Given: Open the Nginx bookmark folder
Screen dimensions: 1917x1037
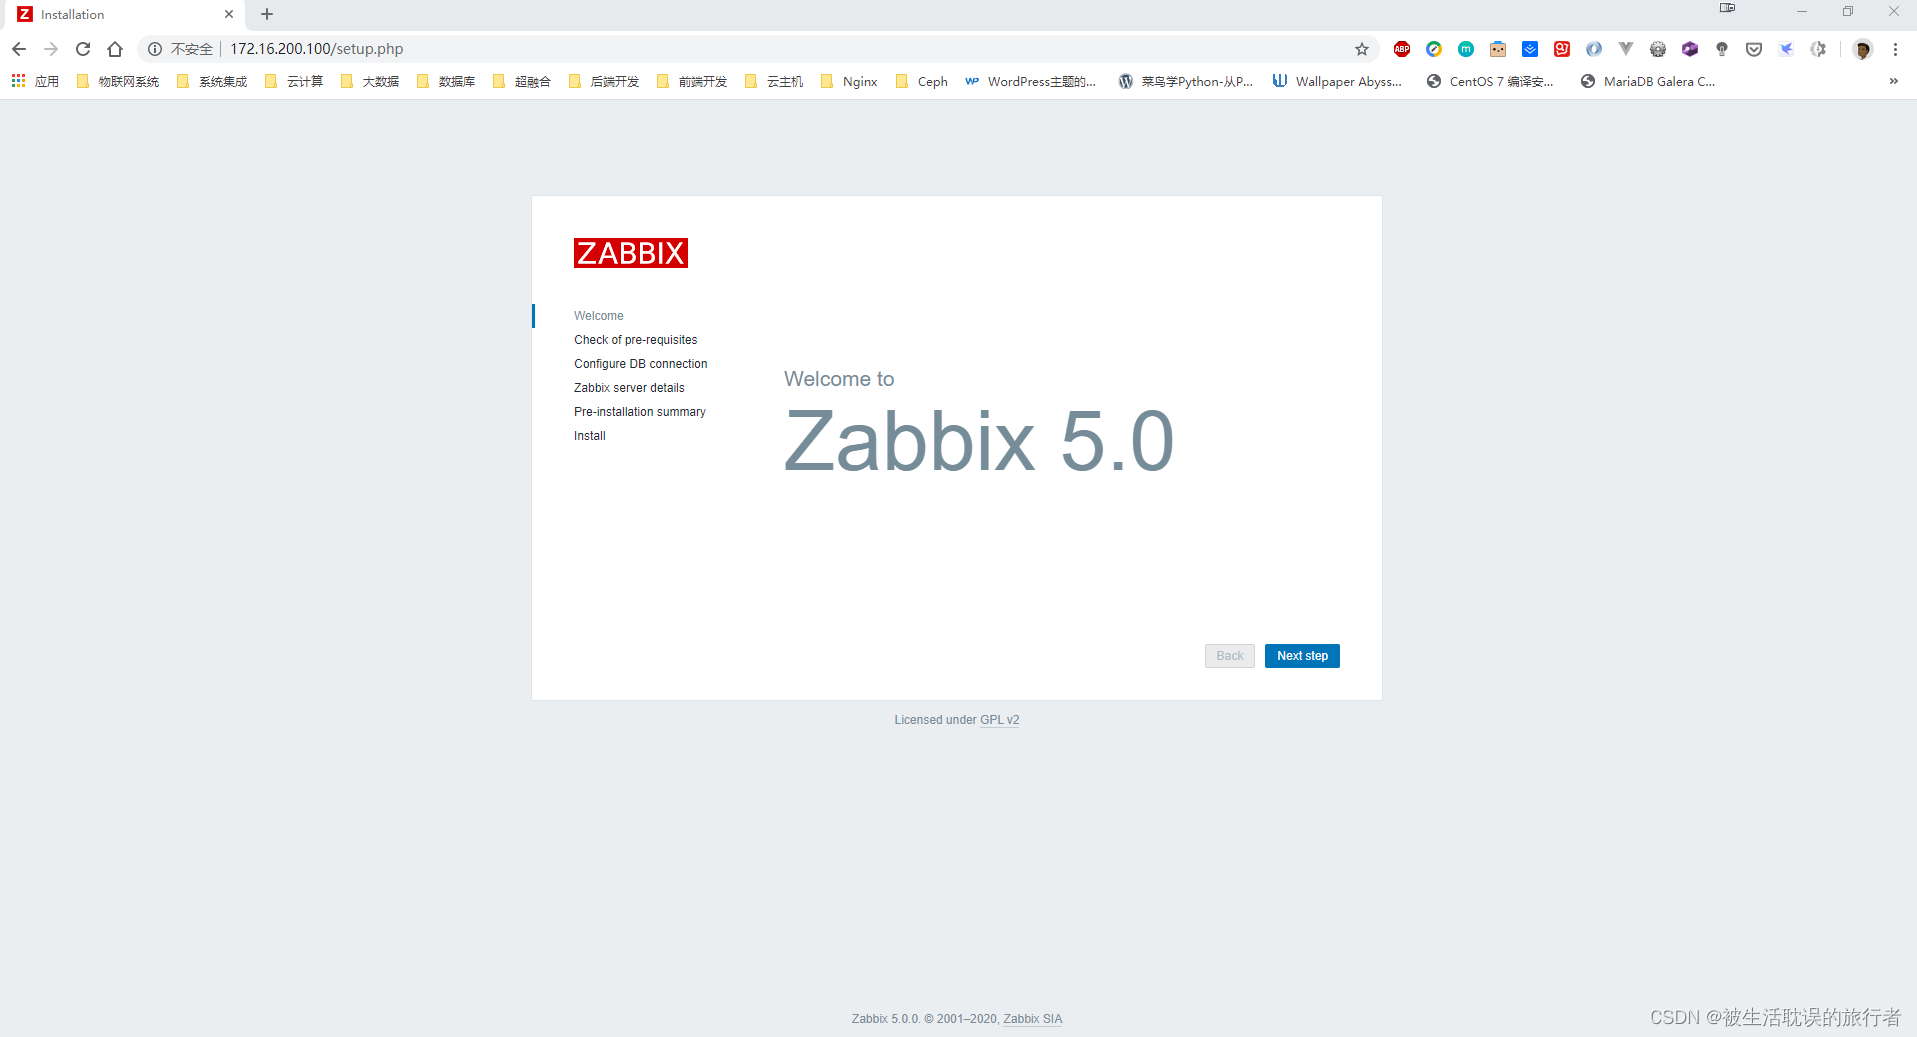Looking at the screenshot, I should point(849,81).
